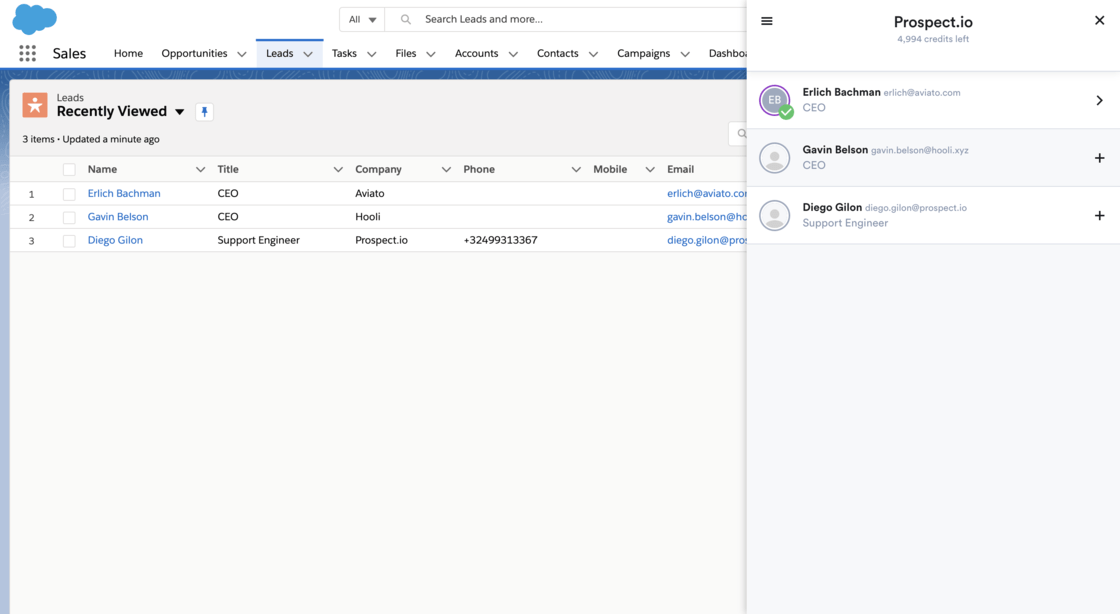Pin the Recently Viewed list view
The width and height of the screenshot is (1120, 614).
[x=204, y=111]
